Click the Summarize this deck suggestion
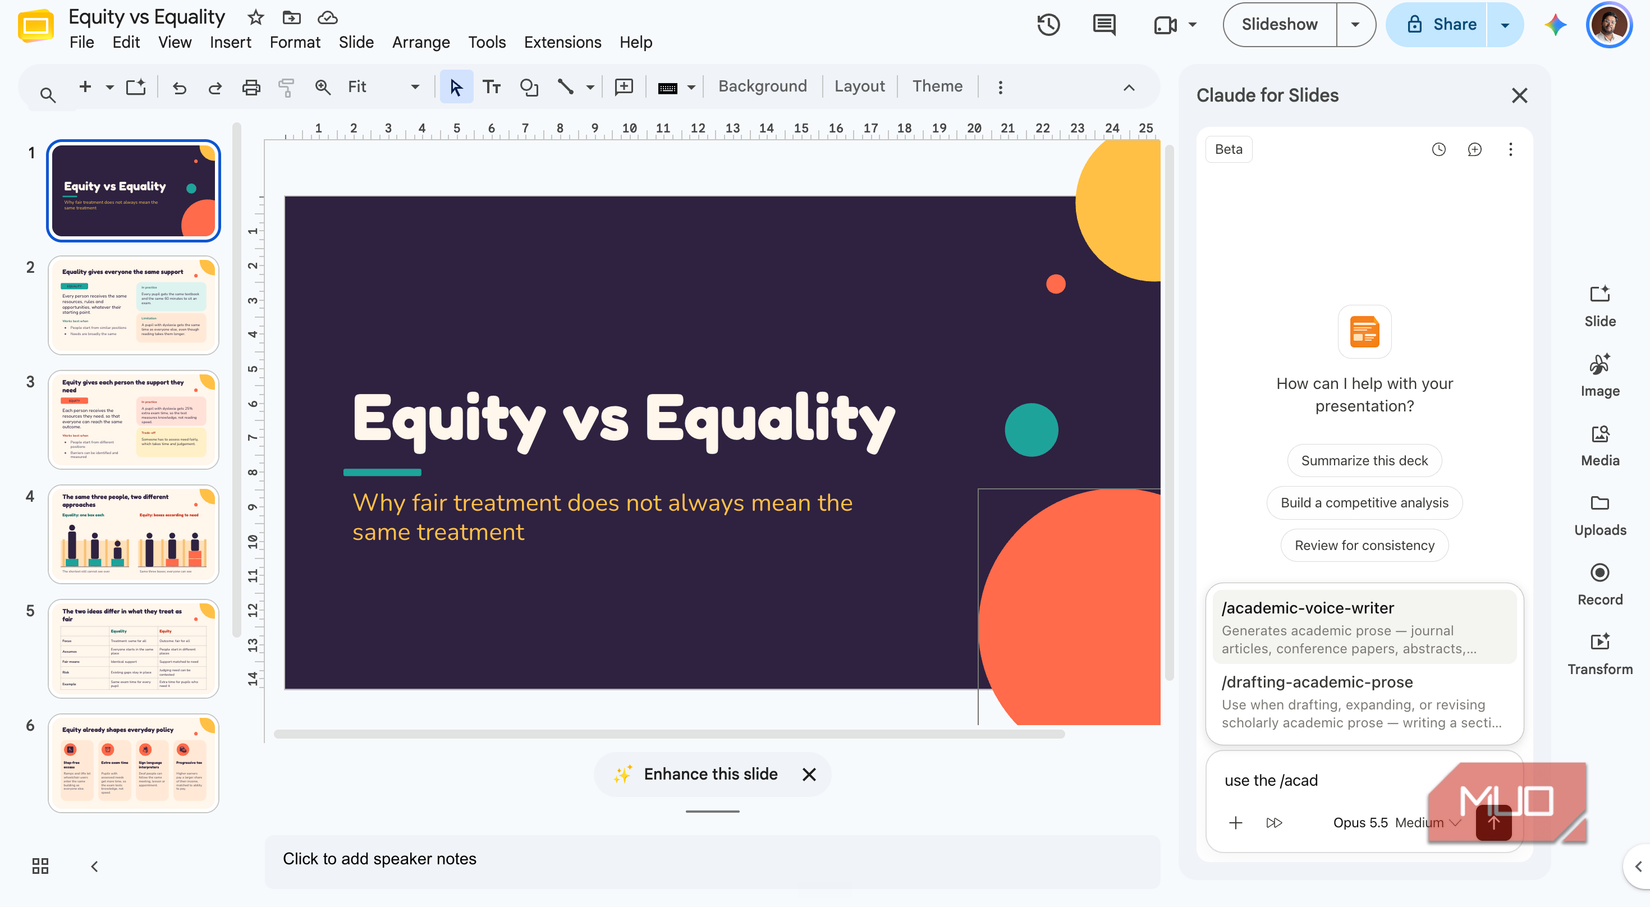 point(1364,461)
